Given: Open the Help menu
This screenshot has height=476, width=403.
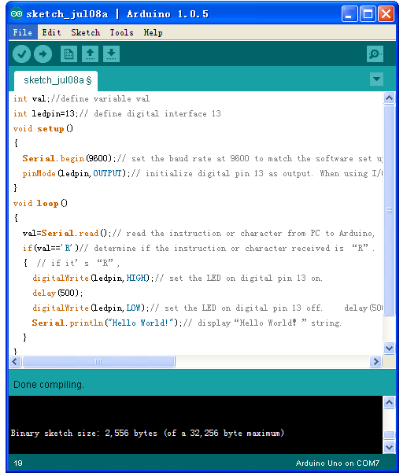Looking at the screenshot, I should tap(153, 33).
